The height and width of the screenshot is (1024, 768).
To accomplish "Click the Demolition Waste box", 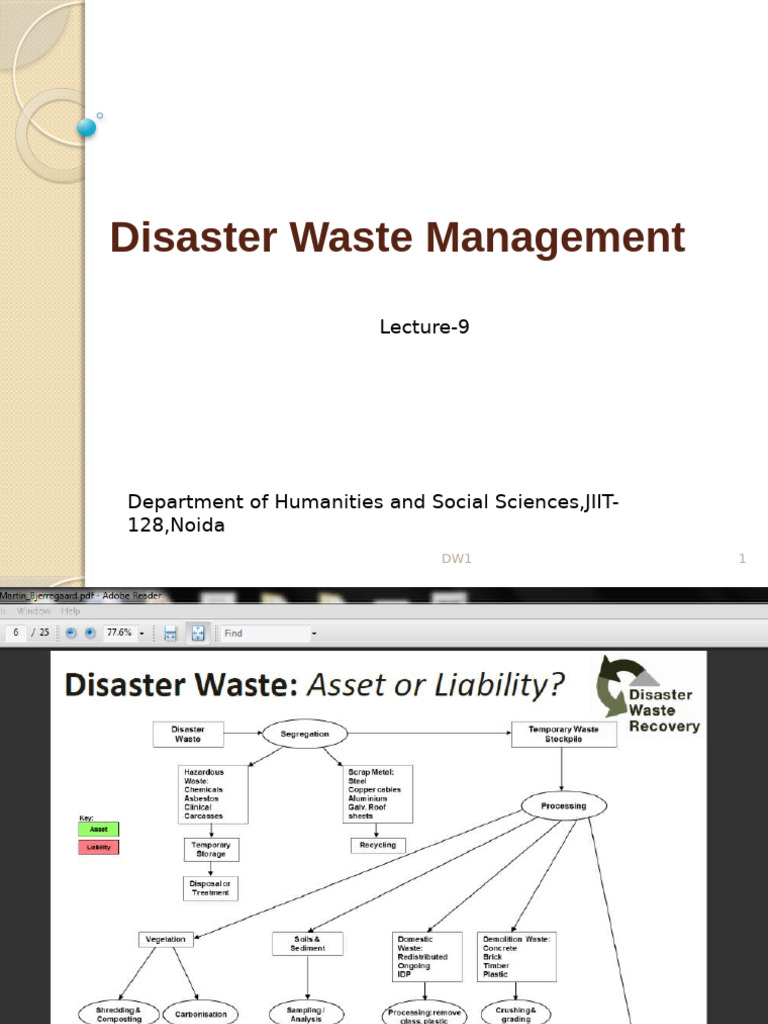I will click(517, 957).
